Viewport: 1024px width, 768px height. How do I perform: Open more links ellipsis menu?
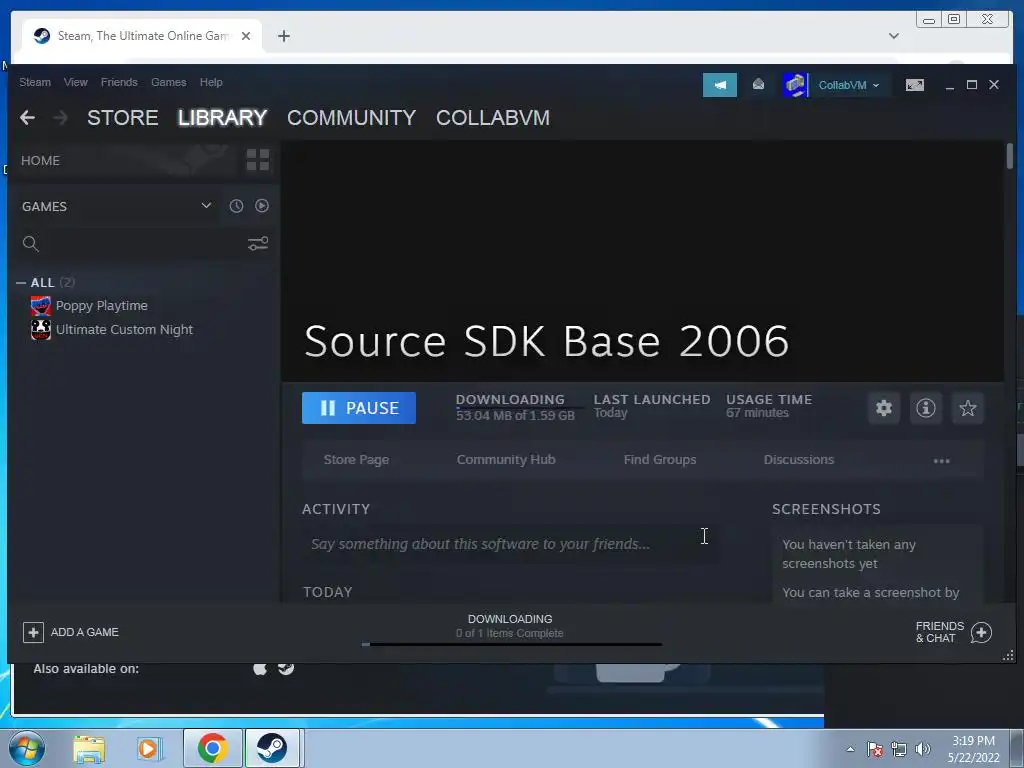[x=941, y=460]
